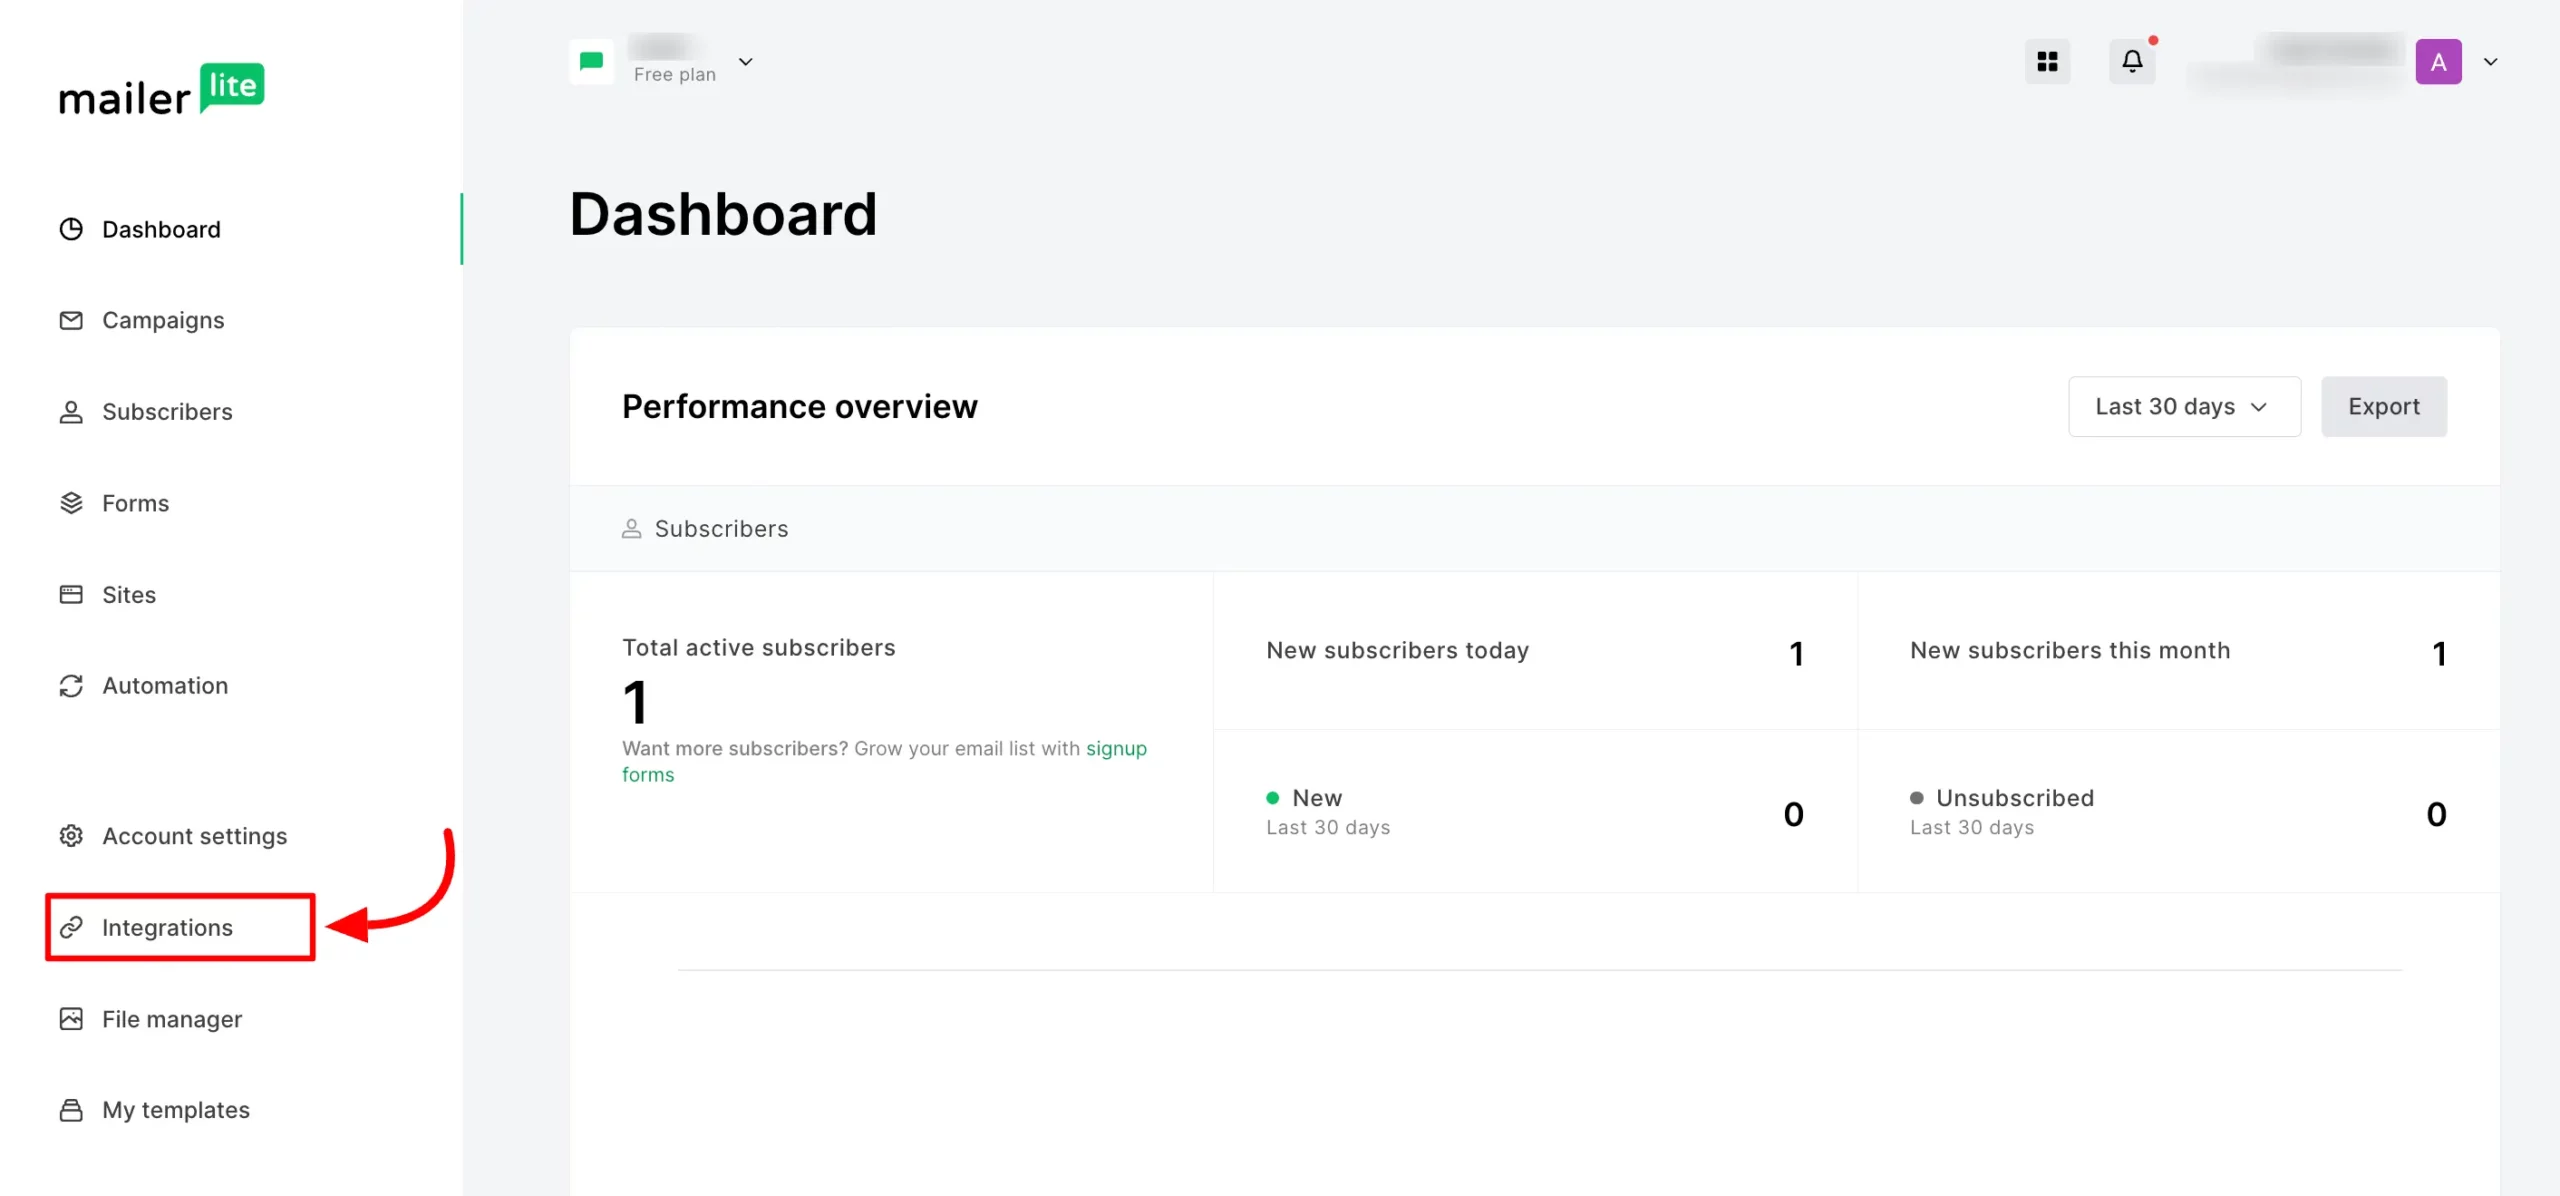Open Integrations in the sidebar
Image resolution: width=2560 pixels, height=1196 pixels.
(x=167, y=928)
